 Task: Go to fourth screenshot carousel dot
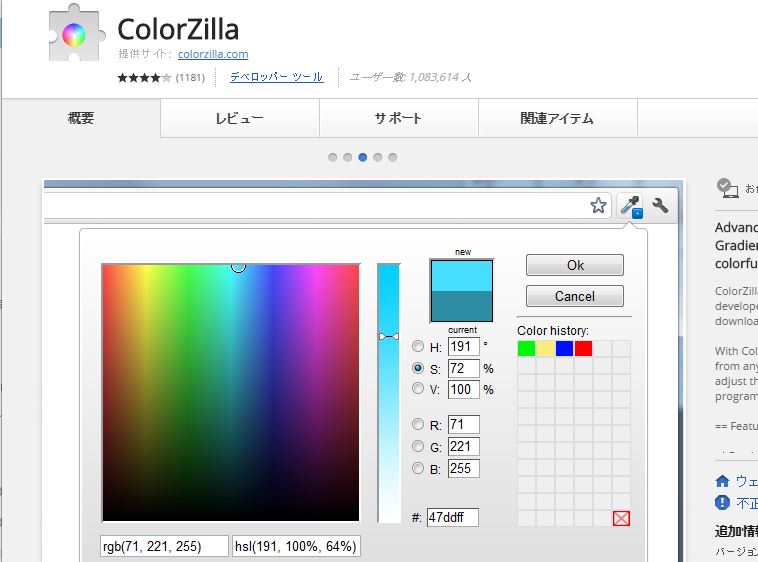pos(378,157)
